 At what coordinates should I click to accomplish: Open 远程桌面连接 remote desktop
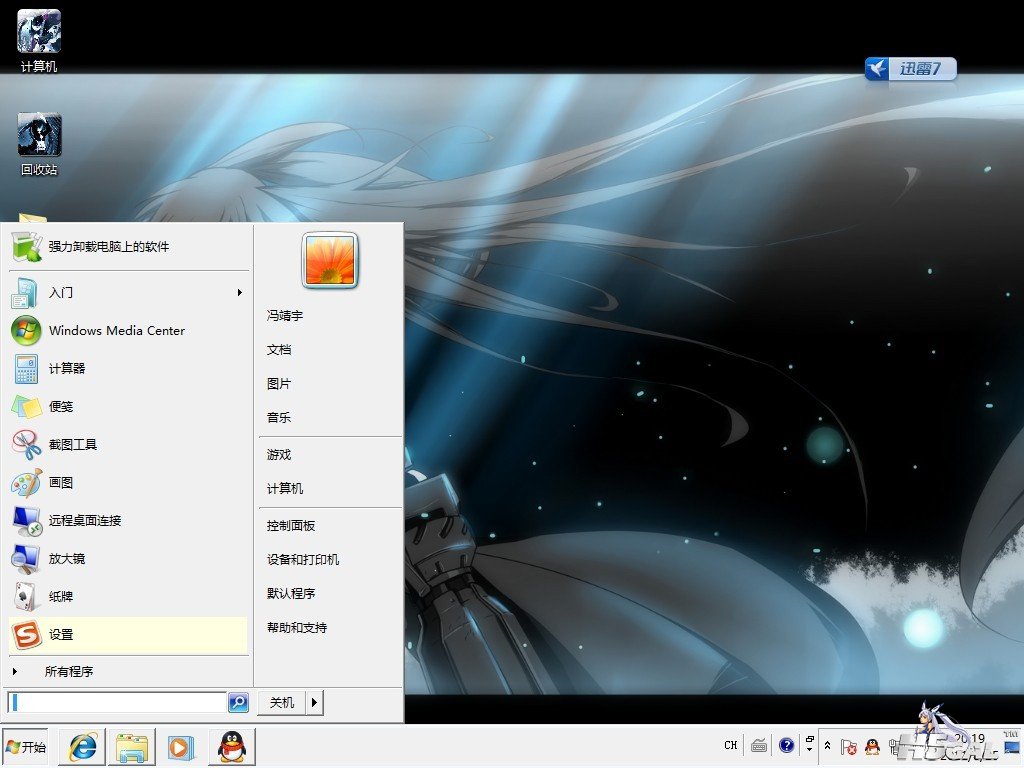[x=84, y=521]
